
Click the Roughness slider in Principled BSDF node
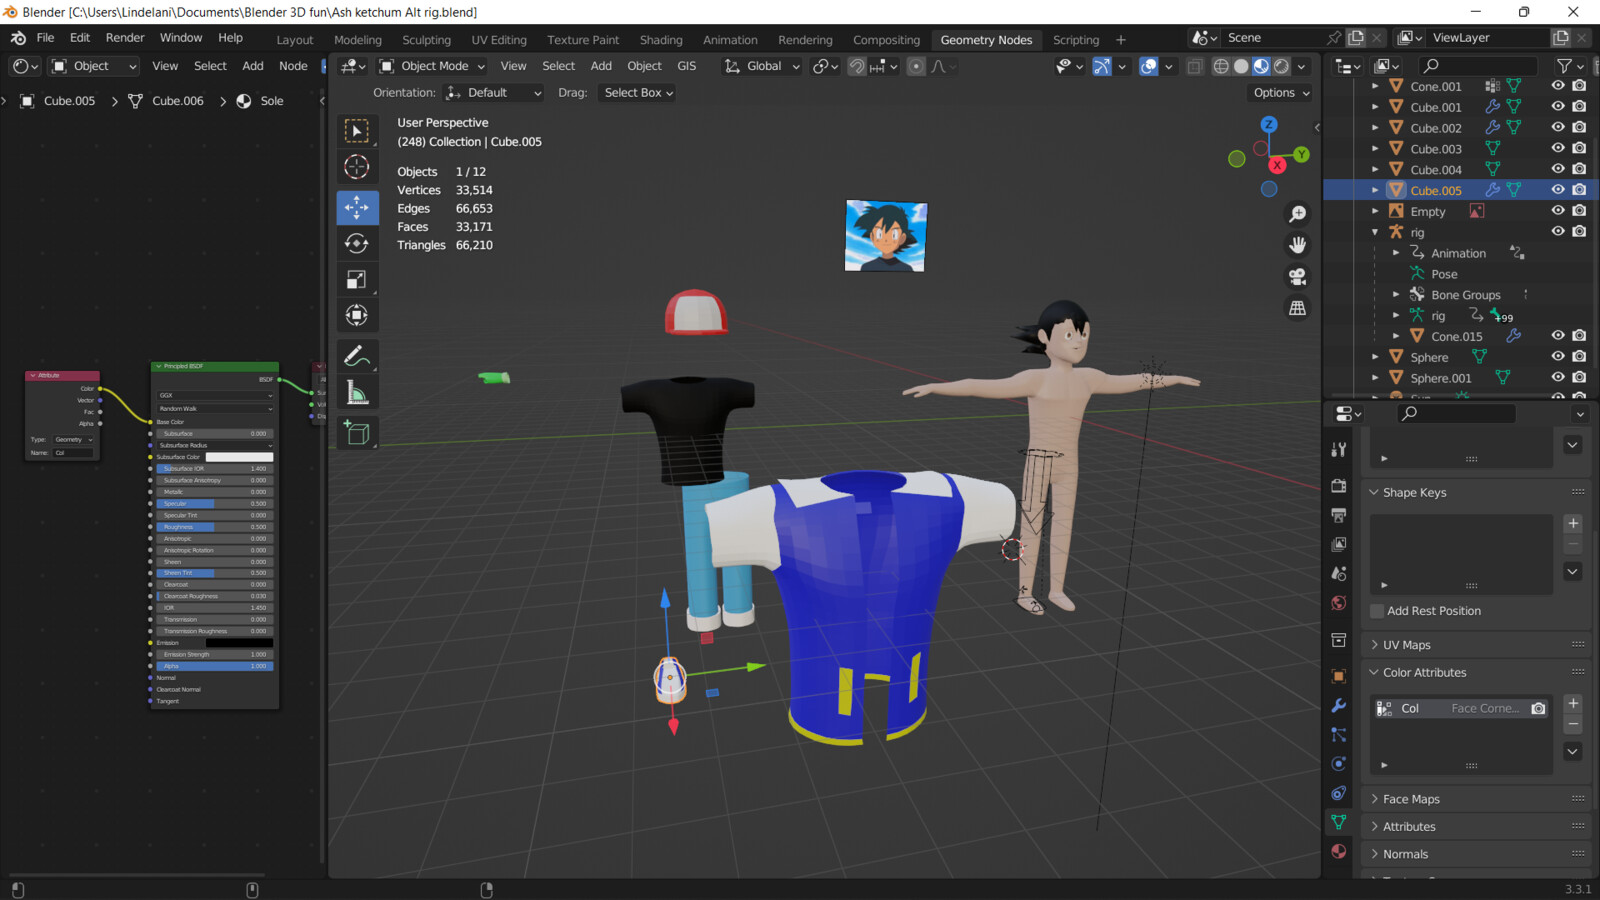click(215, 527)
